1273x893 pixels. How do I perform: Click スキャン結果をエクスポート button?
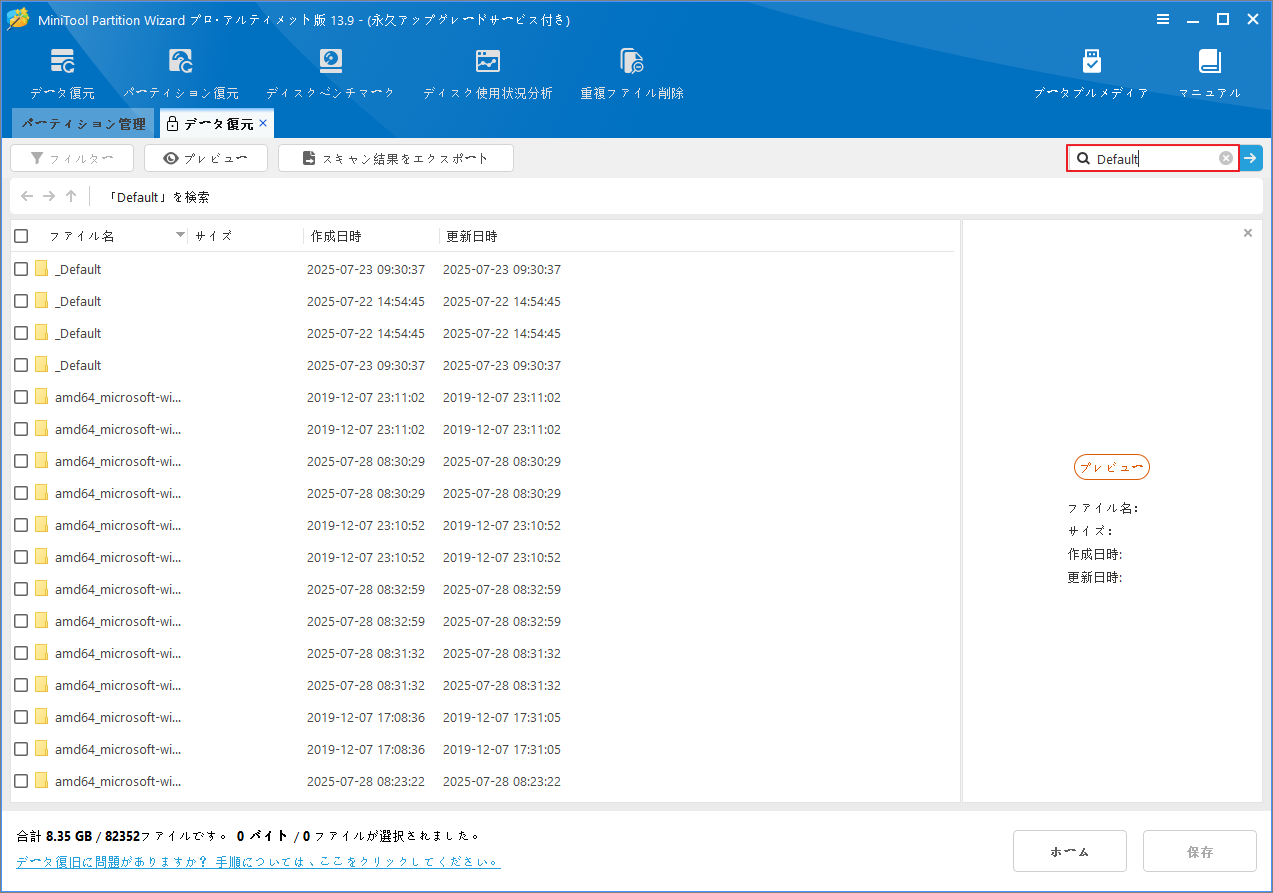coord(396,158)
